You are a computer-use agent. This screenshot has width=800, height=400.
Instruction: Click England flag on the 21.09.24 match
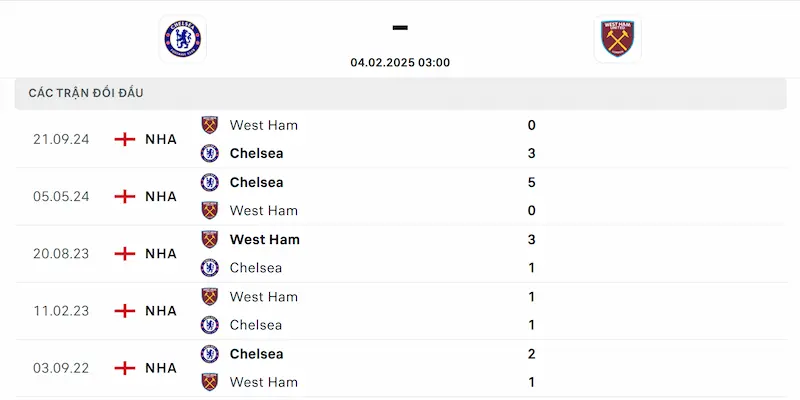pos(125,139)
